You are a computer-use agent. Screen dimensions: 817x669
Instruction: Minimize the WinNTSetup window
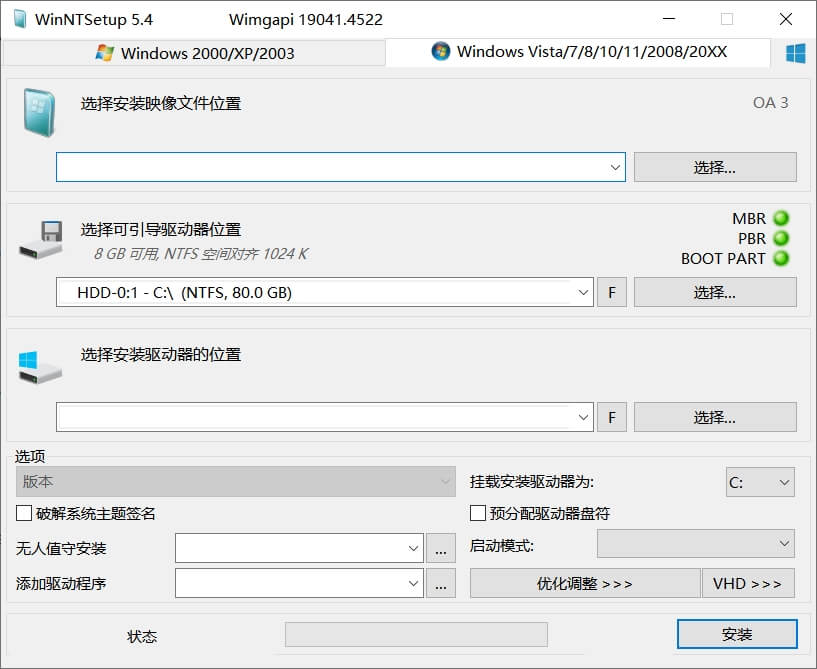669,19
